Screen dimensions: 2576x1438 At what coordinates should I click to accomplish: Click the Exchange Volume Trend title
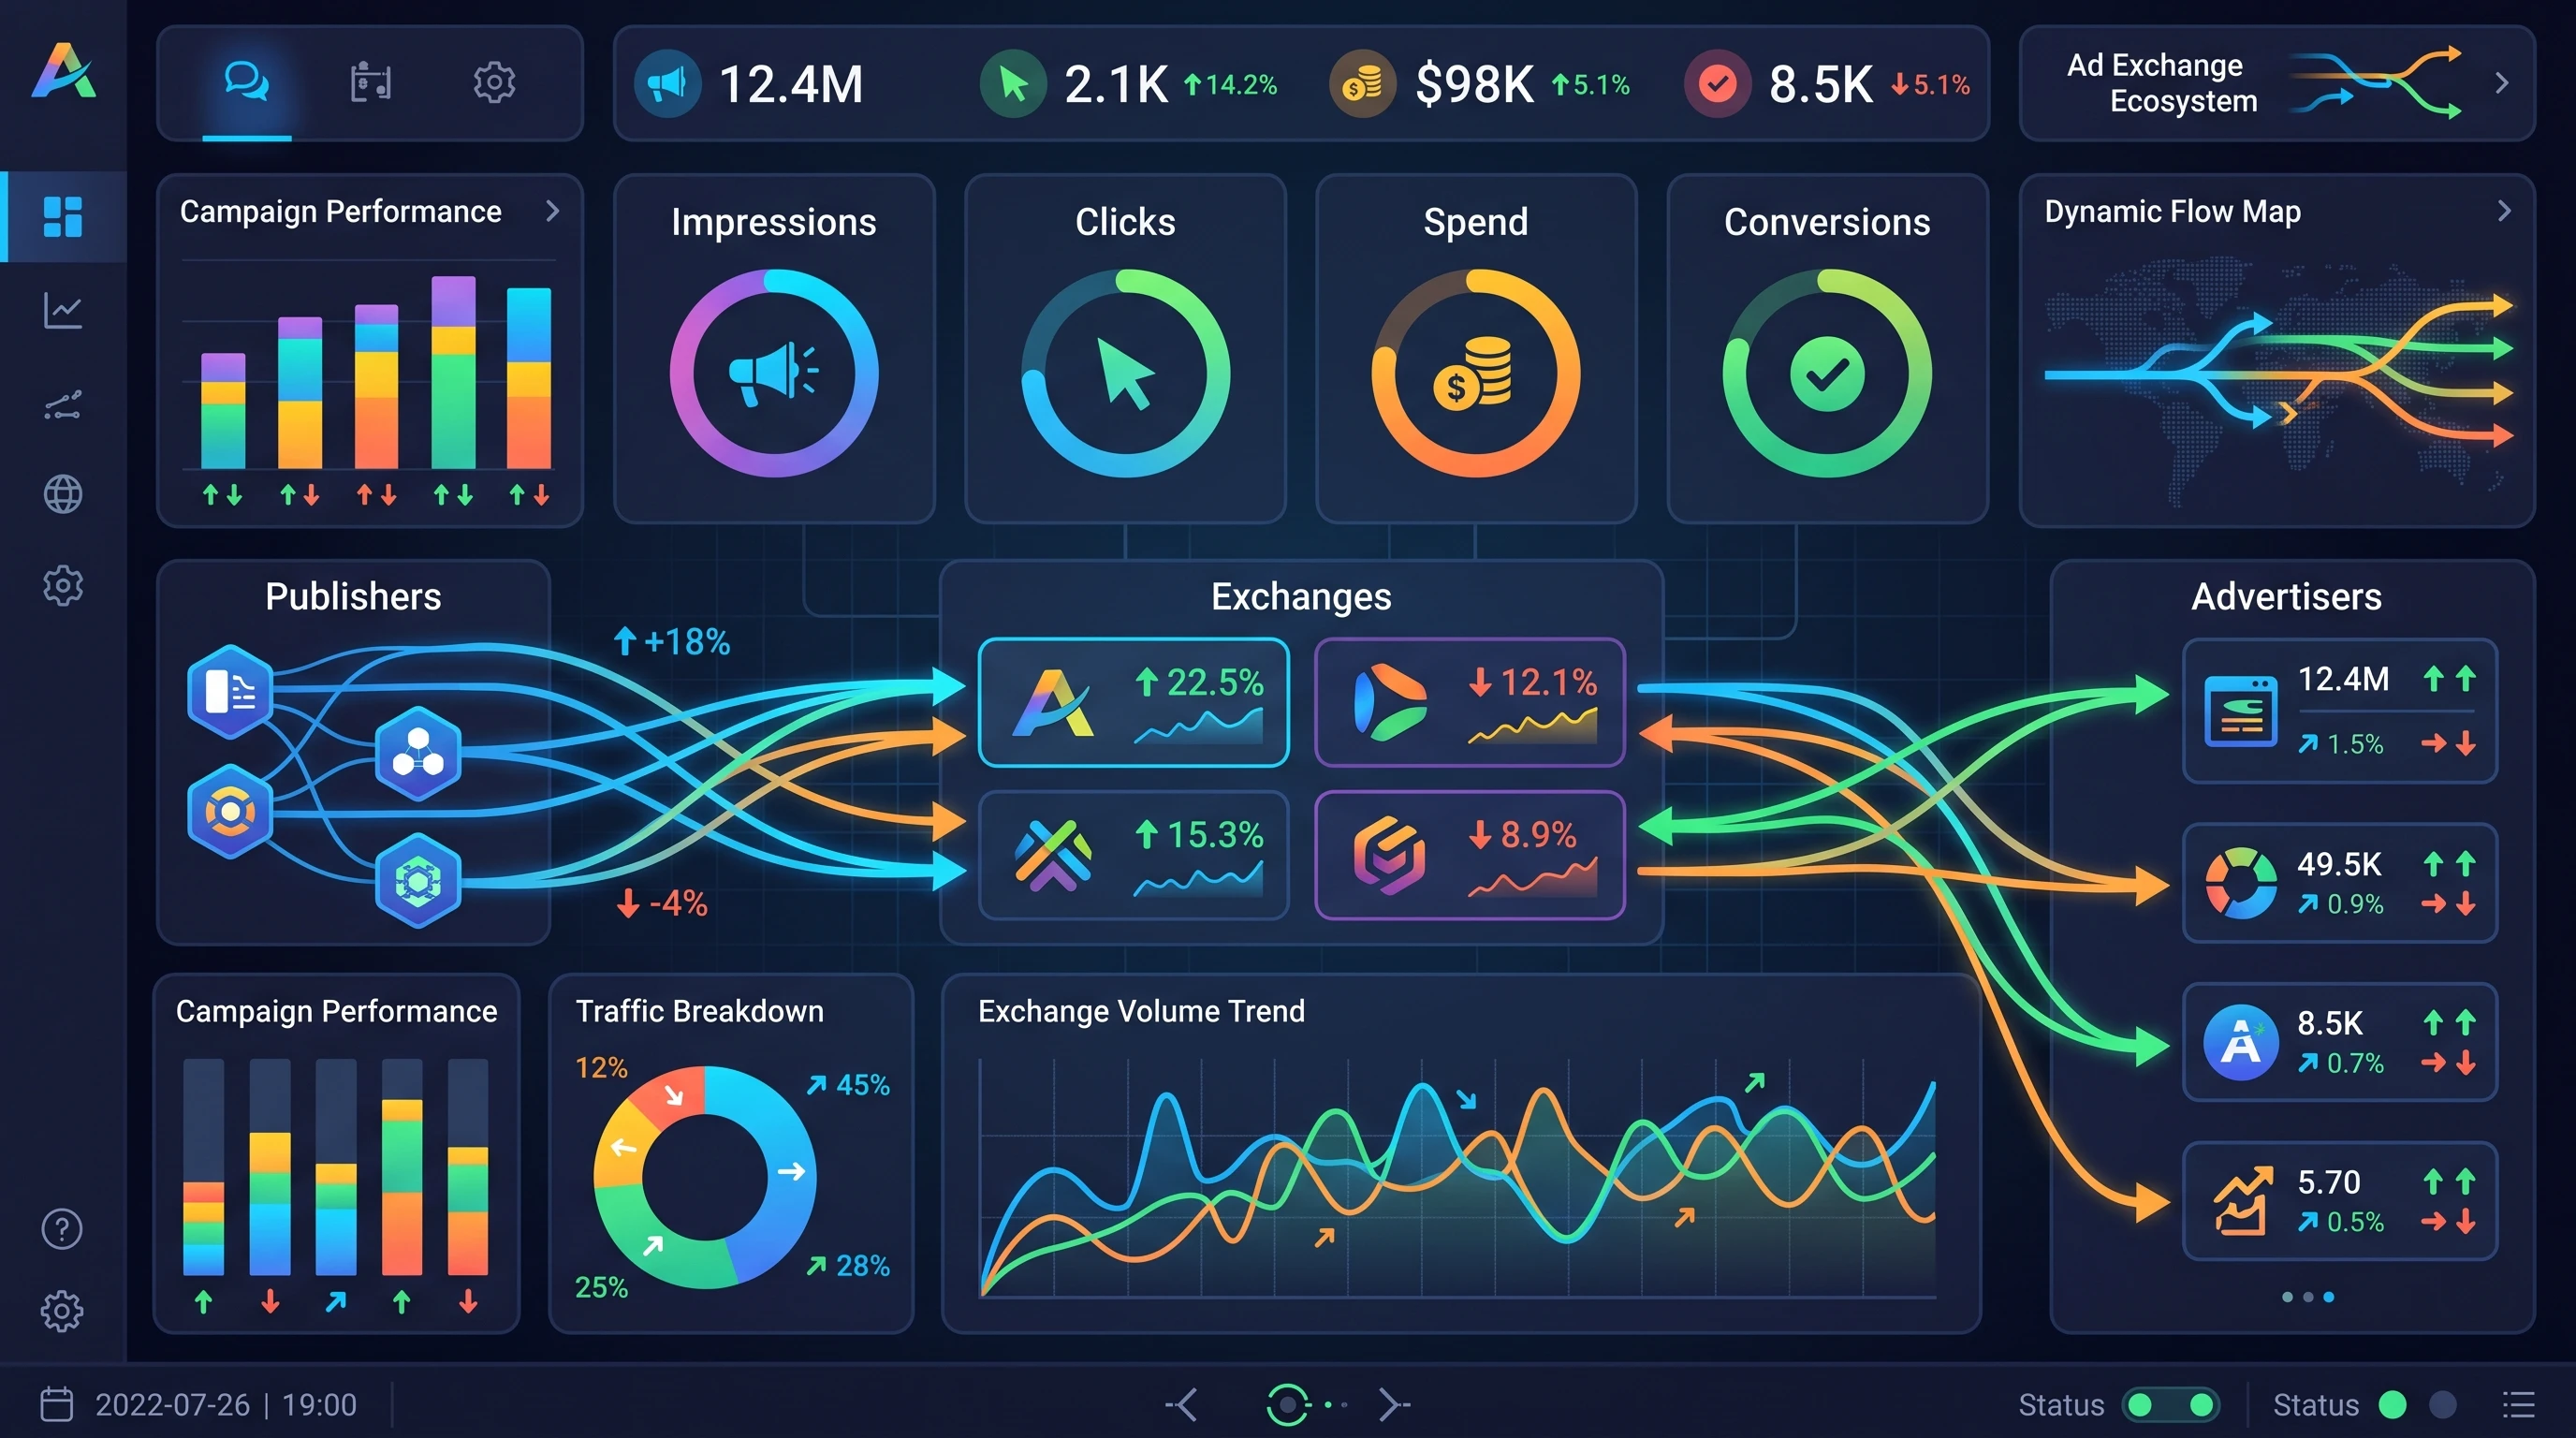1141,1011
